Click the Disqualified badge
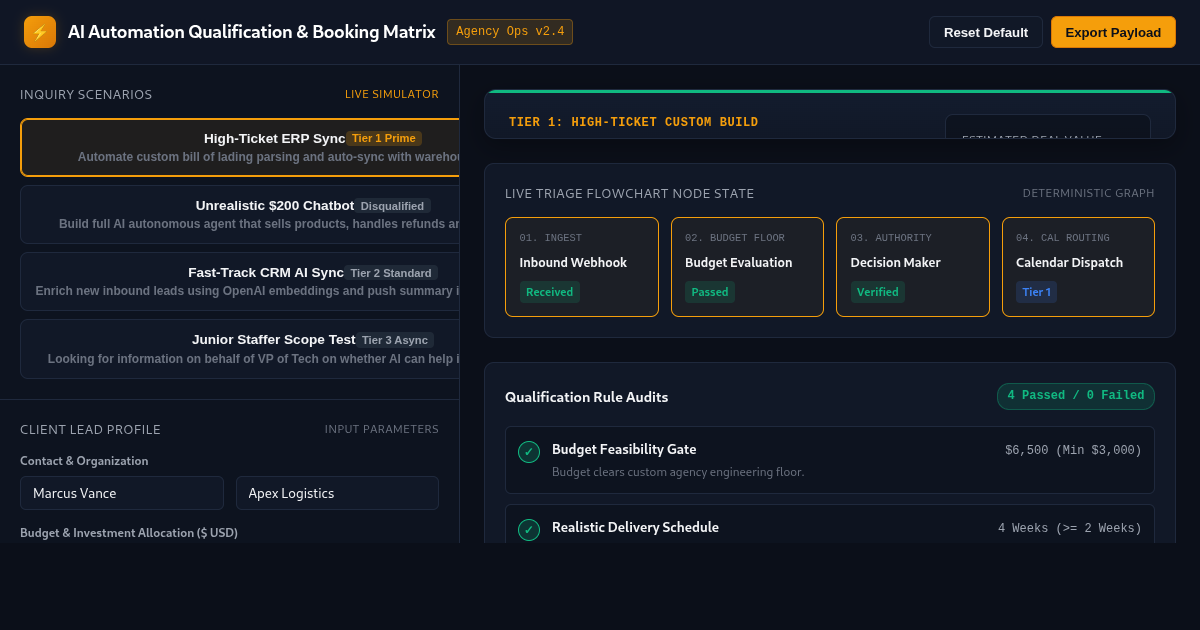Viewport: 1200px width, 630px height. pos(392,206)
